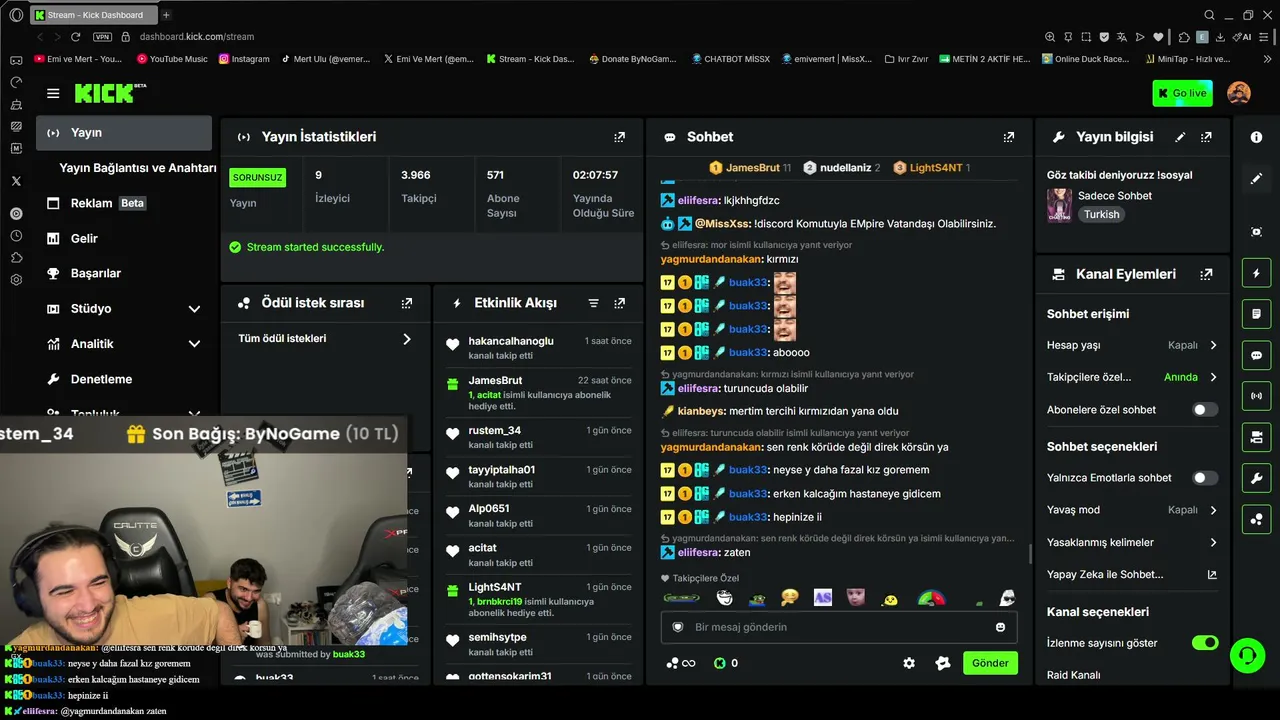
Task: Pop out the Kanal Eylemleri panel
Action: [x=1206, y=274]
